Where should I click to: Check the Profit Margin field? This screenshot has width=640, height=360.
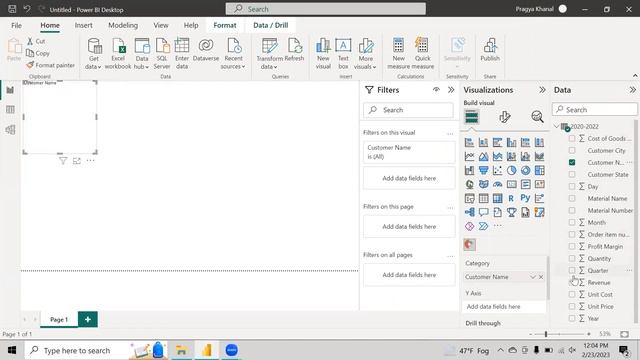tap(572, 246)
